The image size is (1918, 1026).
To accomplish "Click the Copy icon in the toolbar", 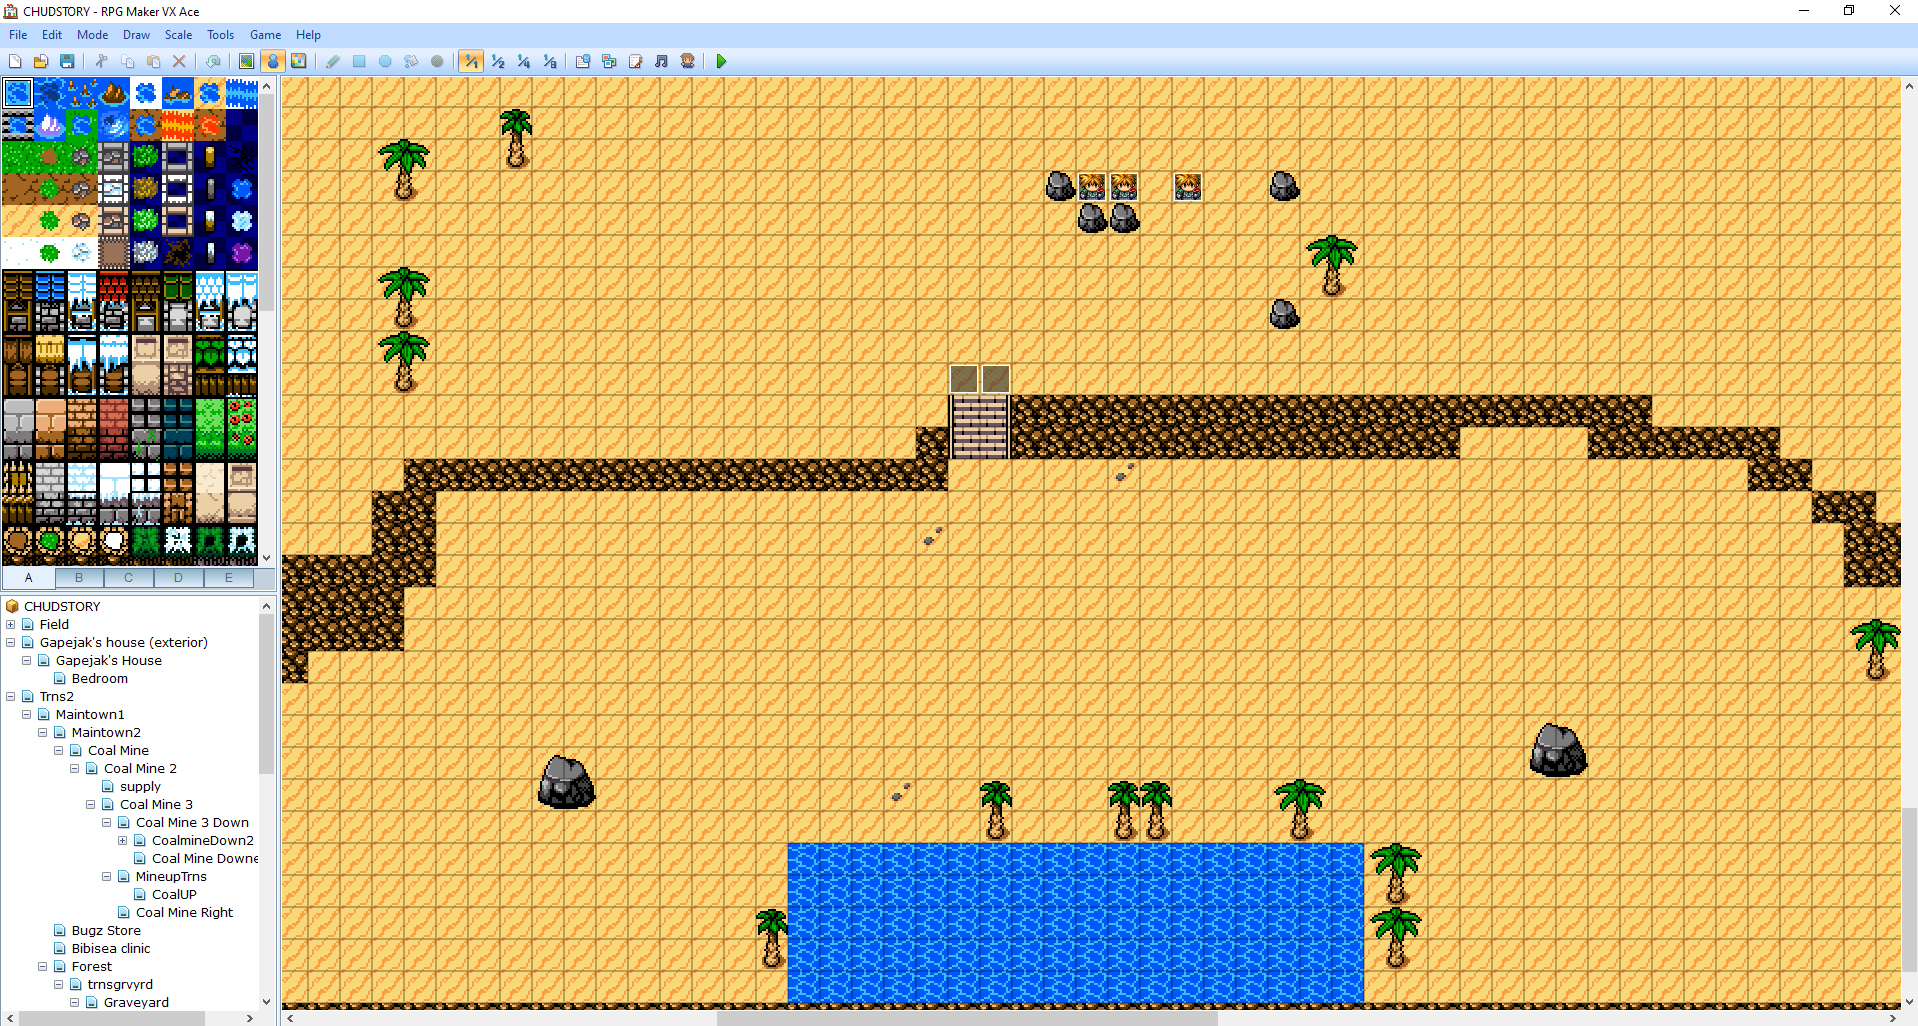I will click(127, 62).
